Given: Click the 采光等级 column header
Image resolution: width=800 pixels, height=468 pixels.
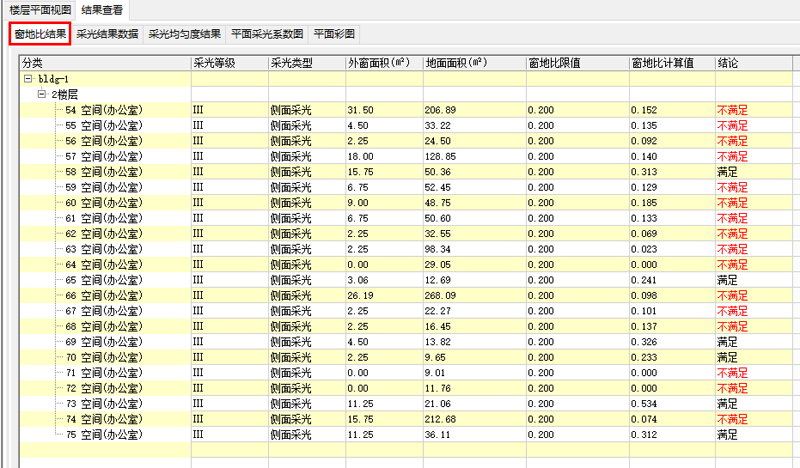Looking at the screenshot, I should click(230, 63).
